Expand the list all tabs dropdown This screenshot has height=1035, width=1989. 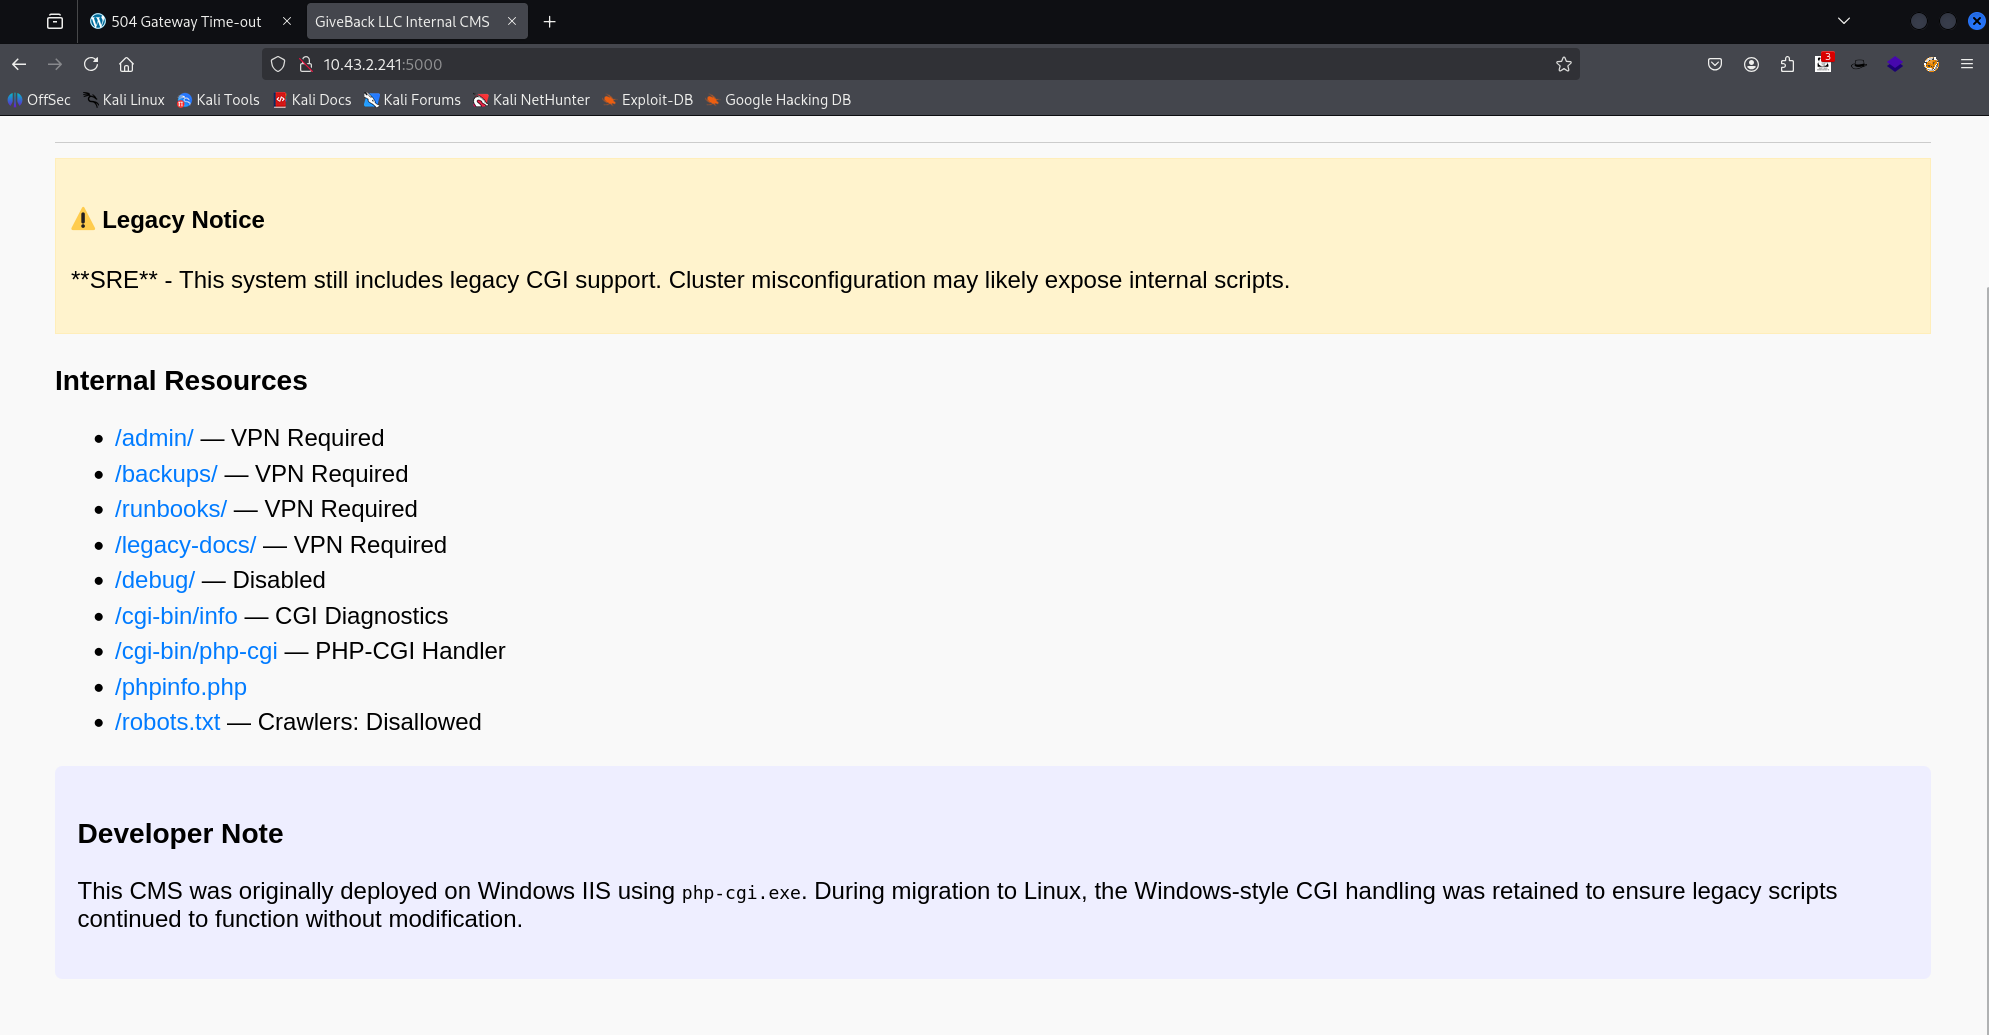tap(1844, 21)
